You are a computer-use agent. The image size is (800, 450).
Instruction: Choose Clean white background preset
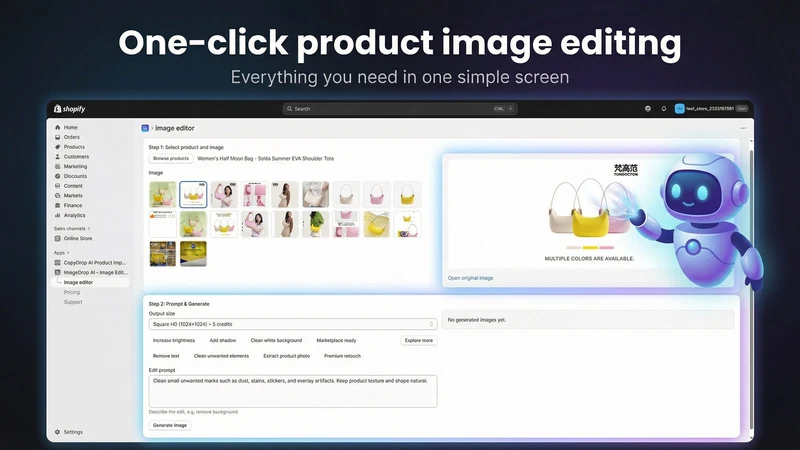(276, 340)
